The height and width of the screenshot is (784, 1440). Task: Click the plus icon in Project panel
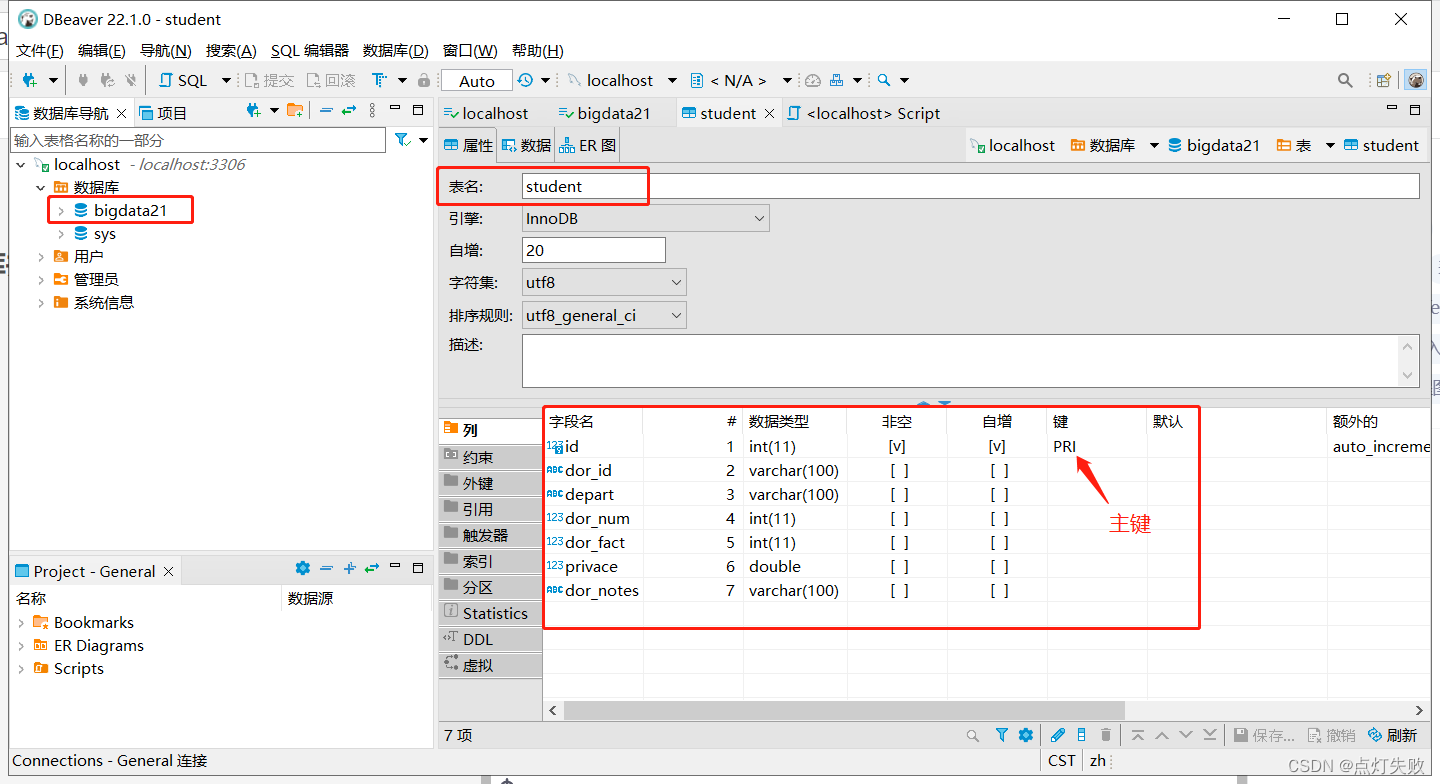[349, 568]
